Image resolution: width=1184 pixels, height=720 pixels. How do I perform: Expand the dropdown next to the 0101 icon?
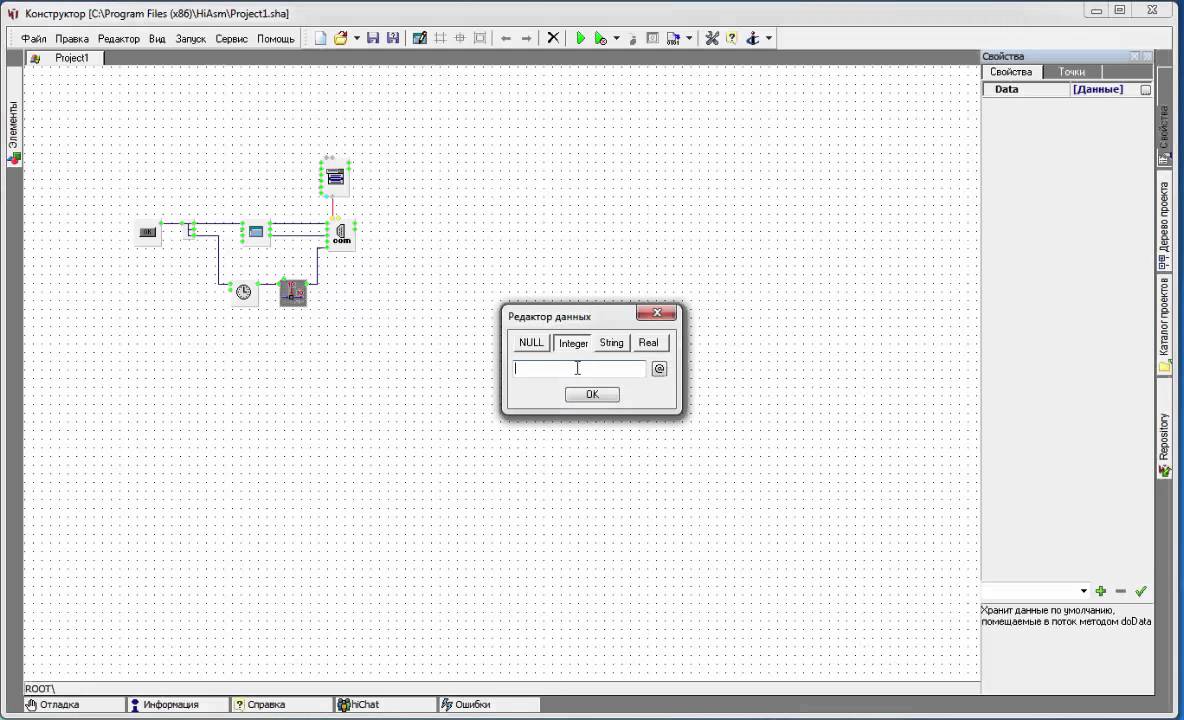pos(689,38)
